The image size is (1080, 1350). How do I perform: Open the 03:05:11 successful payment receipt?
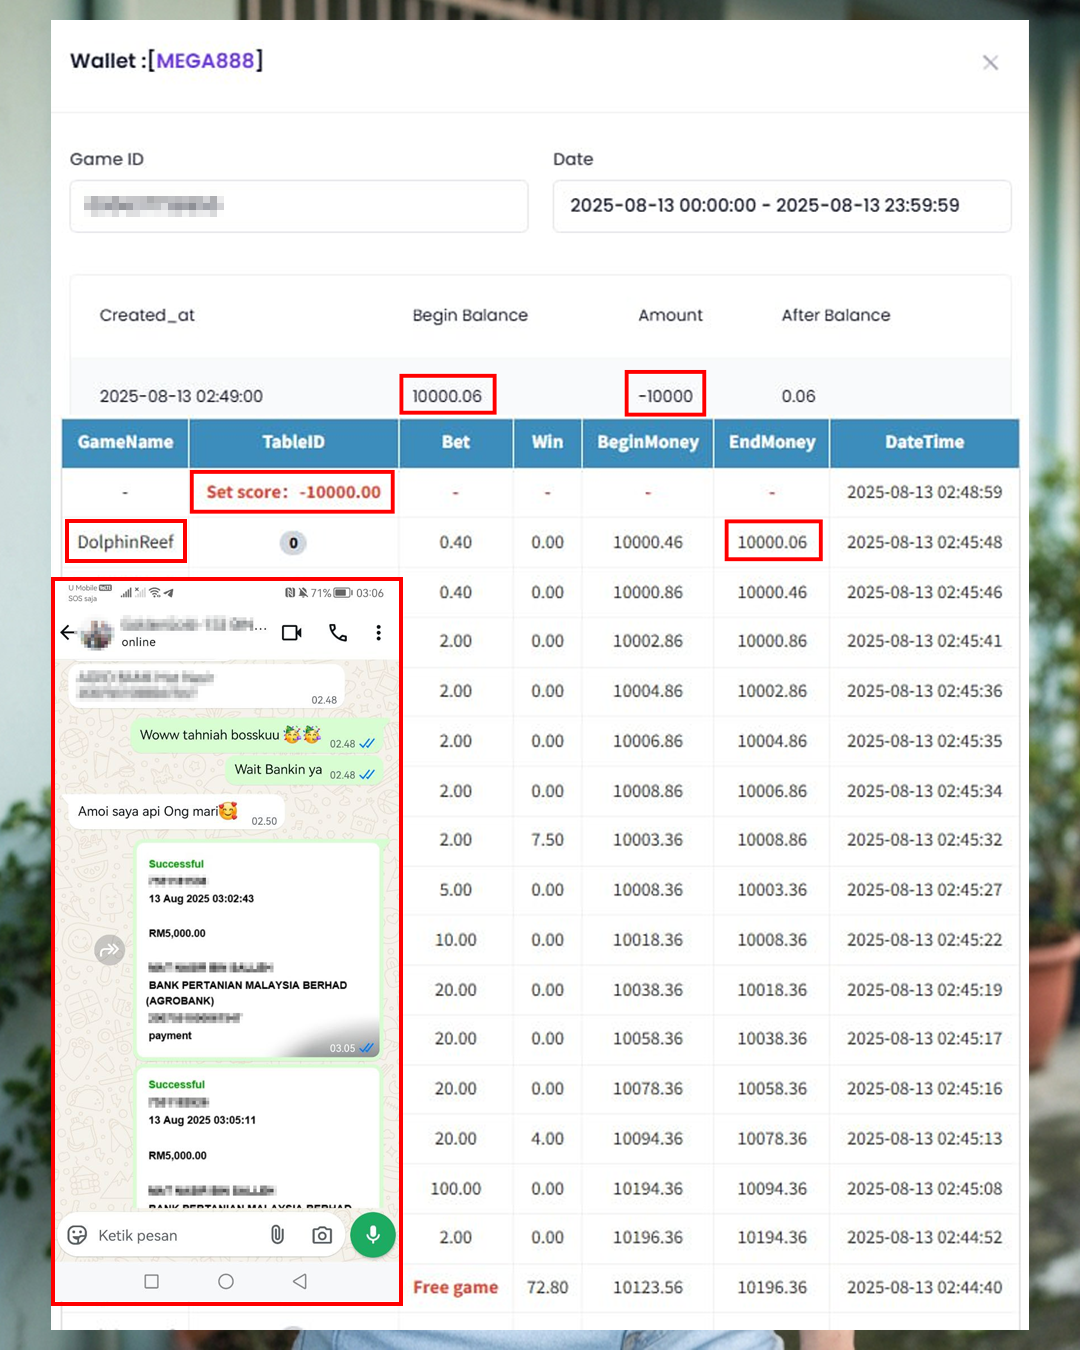click(258, 1138)
